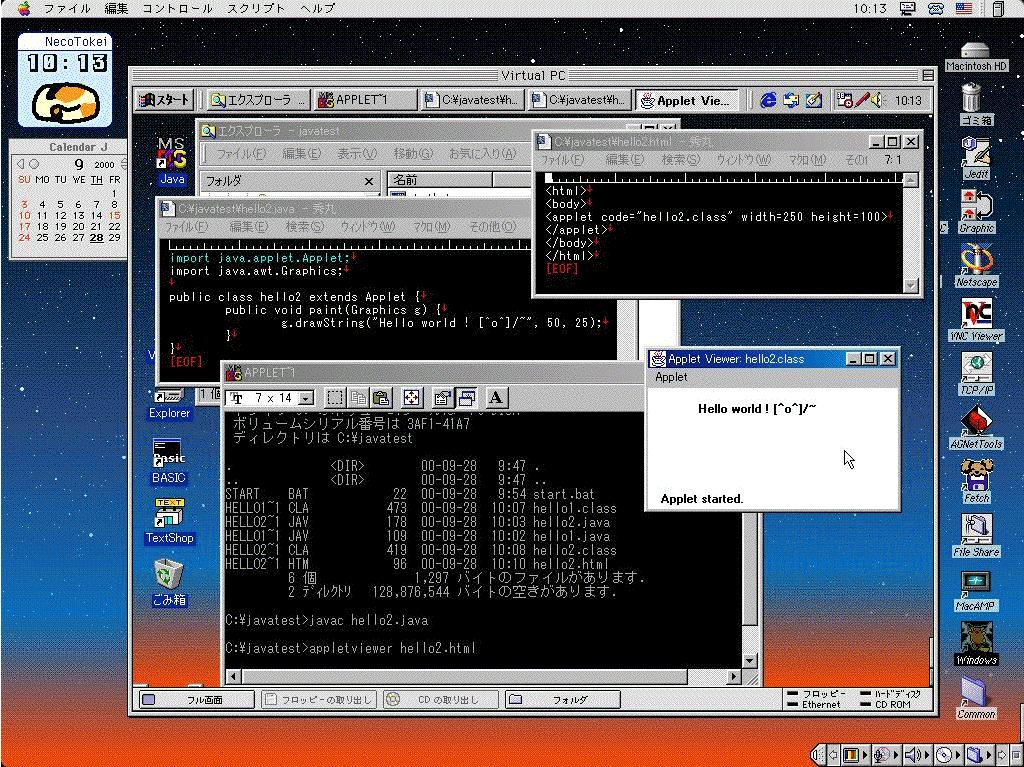1024x767 pixels.
Task: Click the previous month arrow in Calendar J
Action: [x=20, y=164]
